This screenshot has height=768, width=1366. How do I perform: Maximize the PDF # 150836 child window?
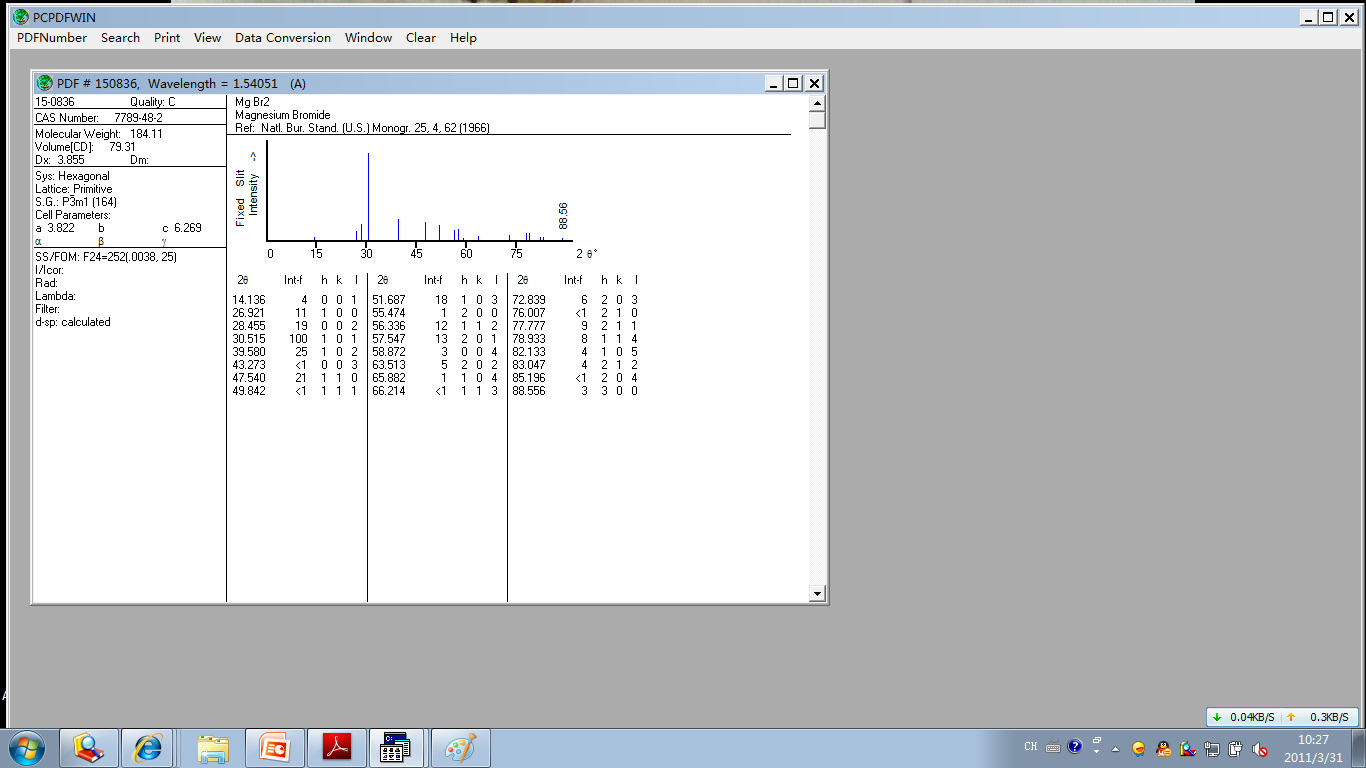pyautogui.click(x=793, y=84)
